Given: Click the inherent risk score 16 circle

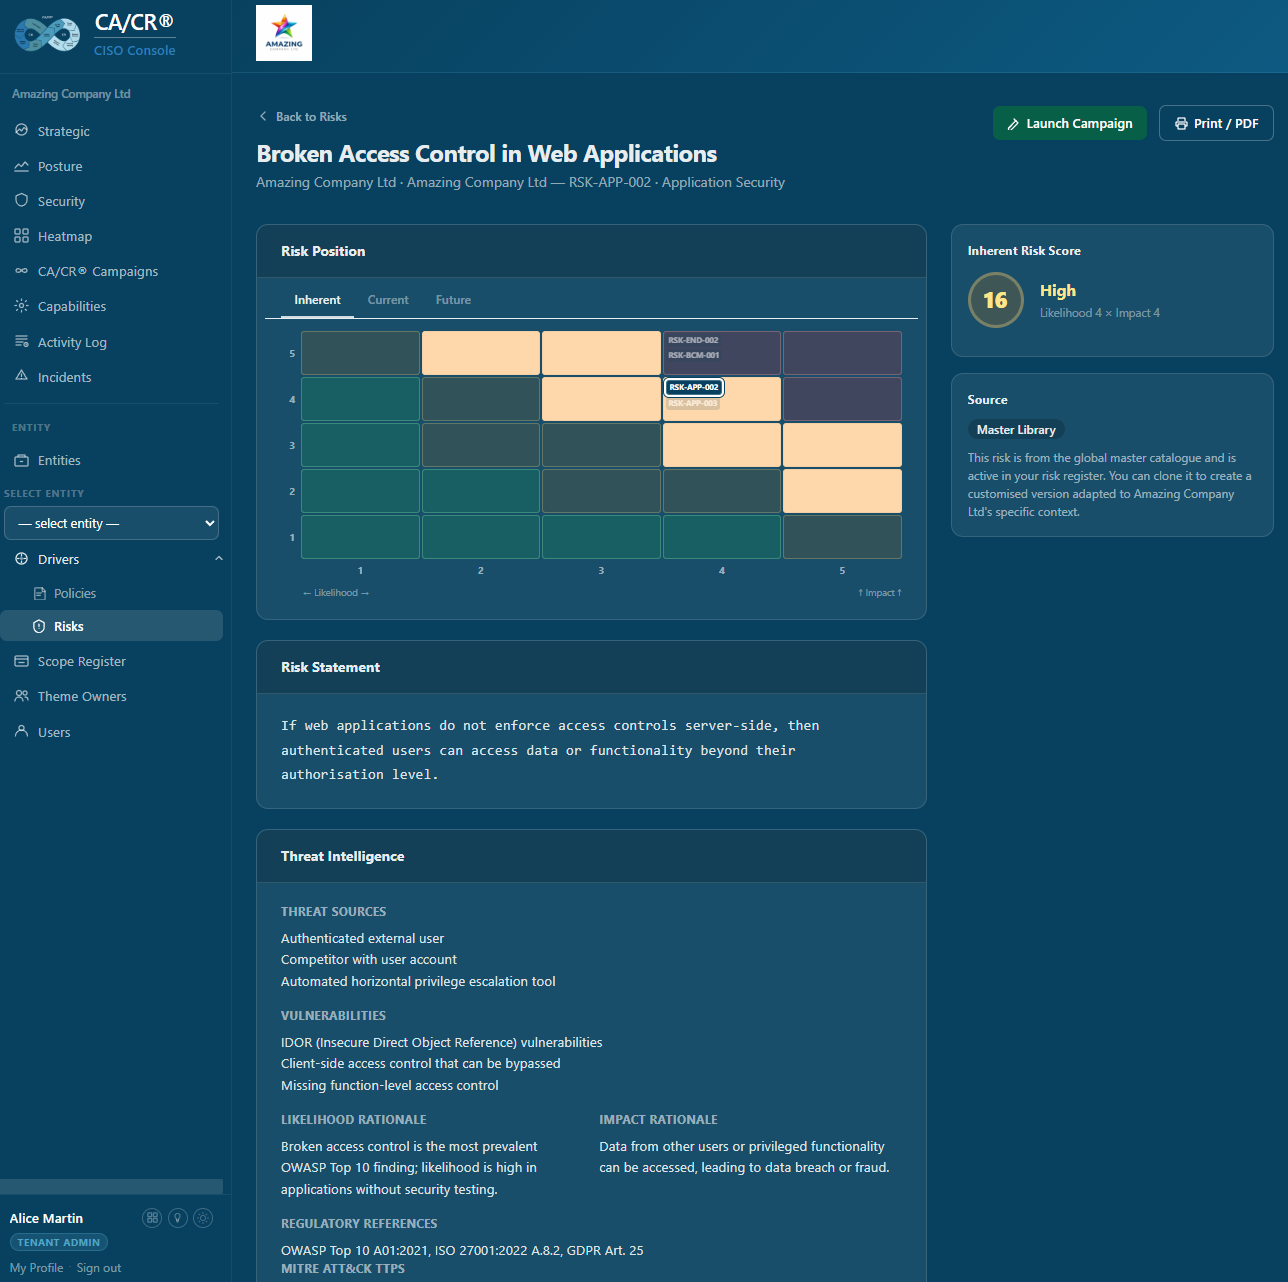Looking at the screenshot, I should [x=995, y=300].
